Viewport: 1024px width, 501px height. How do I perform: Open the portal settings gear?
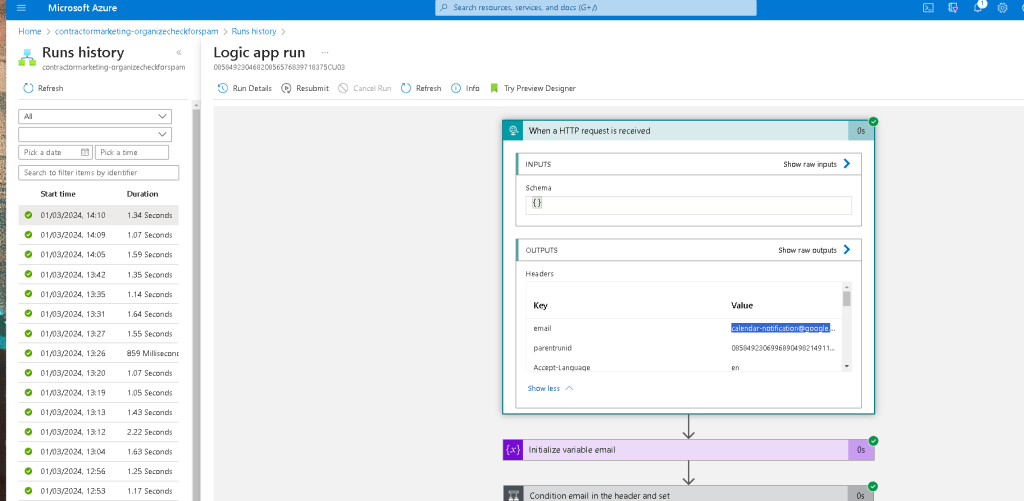coord(1002,8)
